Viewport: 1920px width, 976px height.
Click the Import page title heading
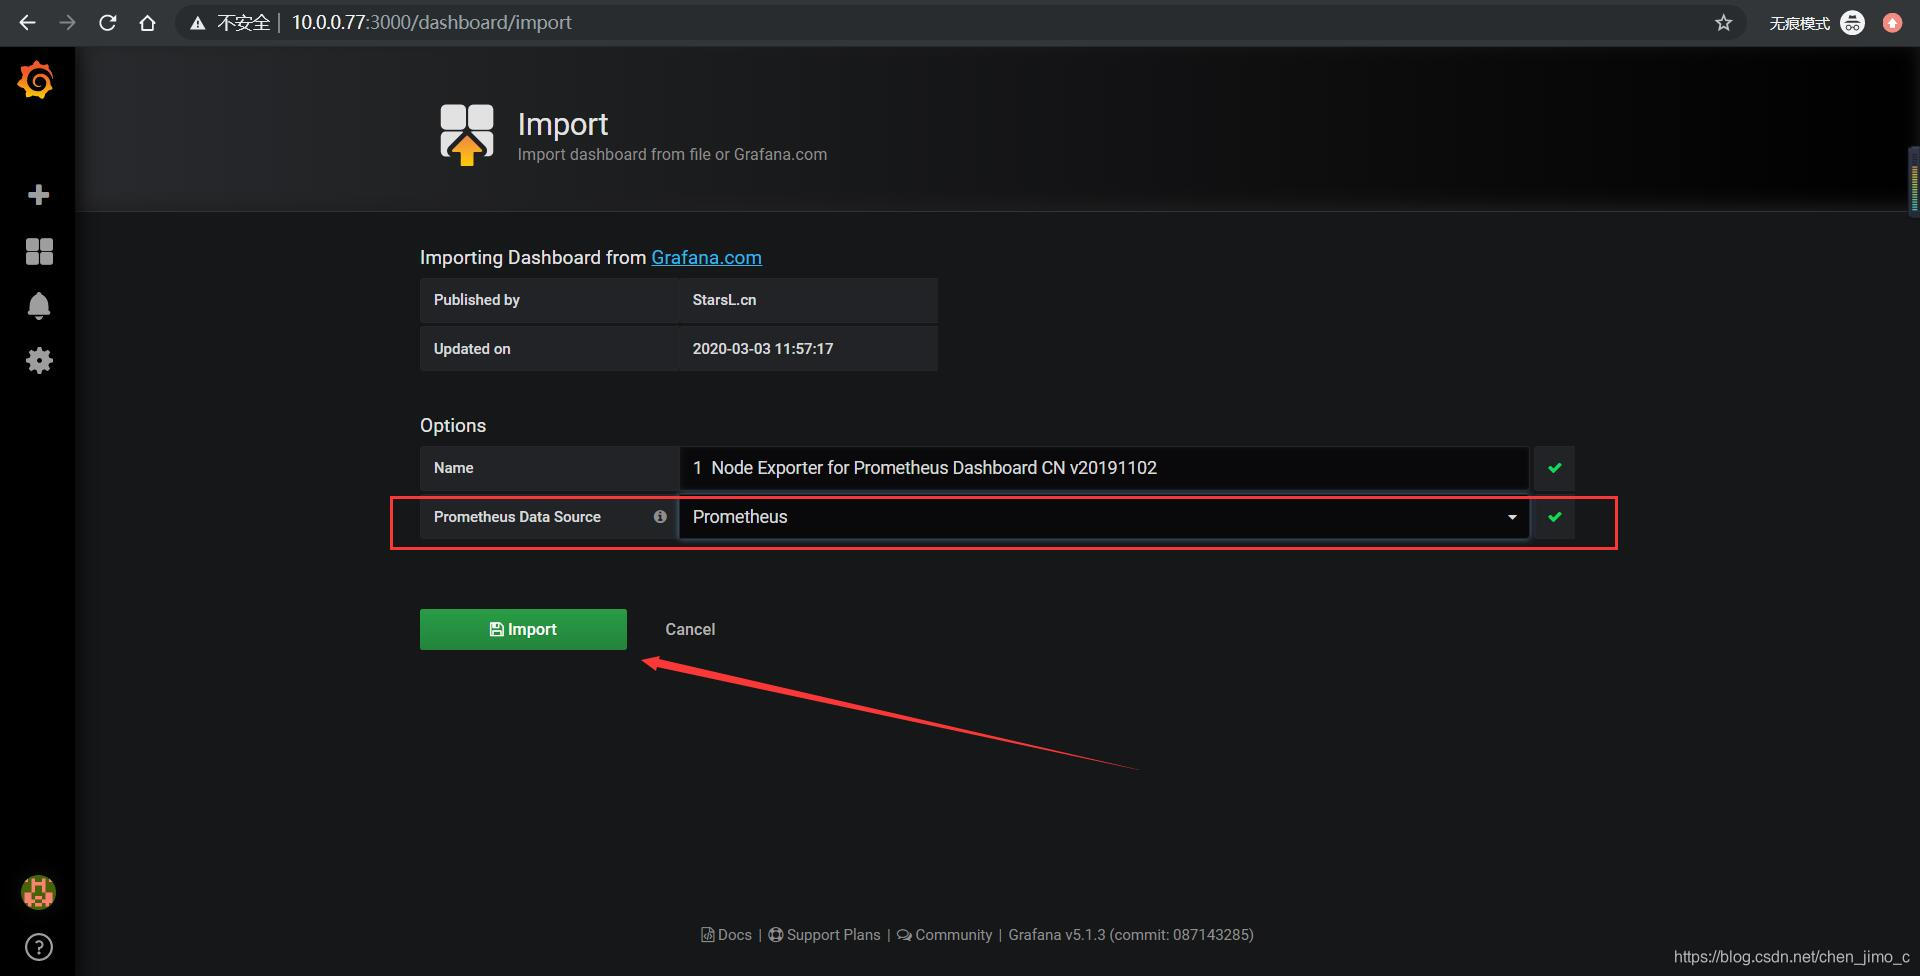[x=563, y=124]
